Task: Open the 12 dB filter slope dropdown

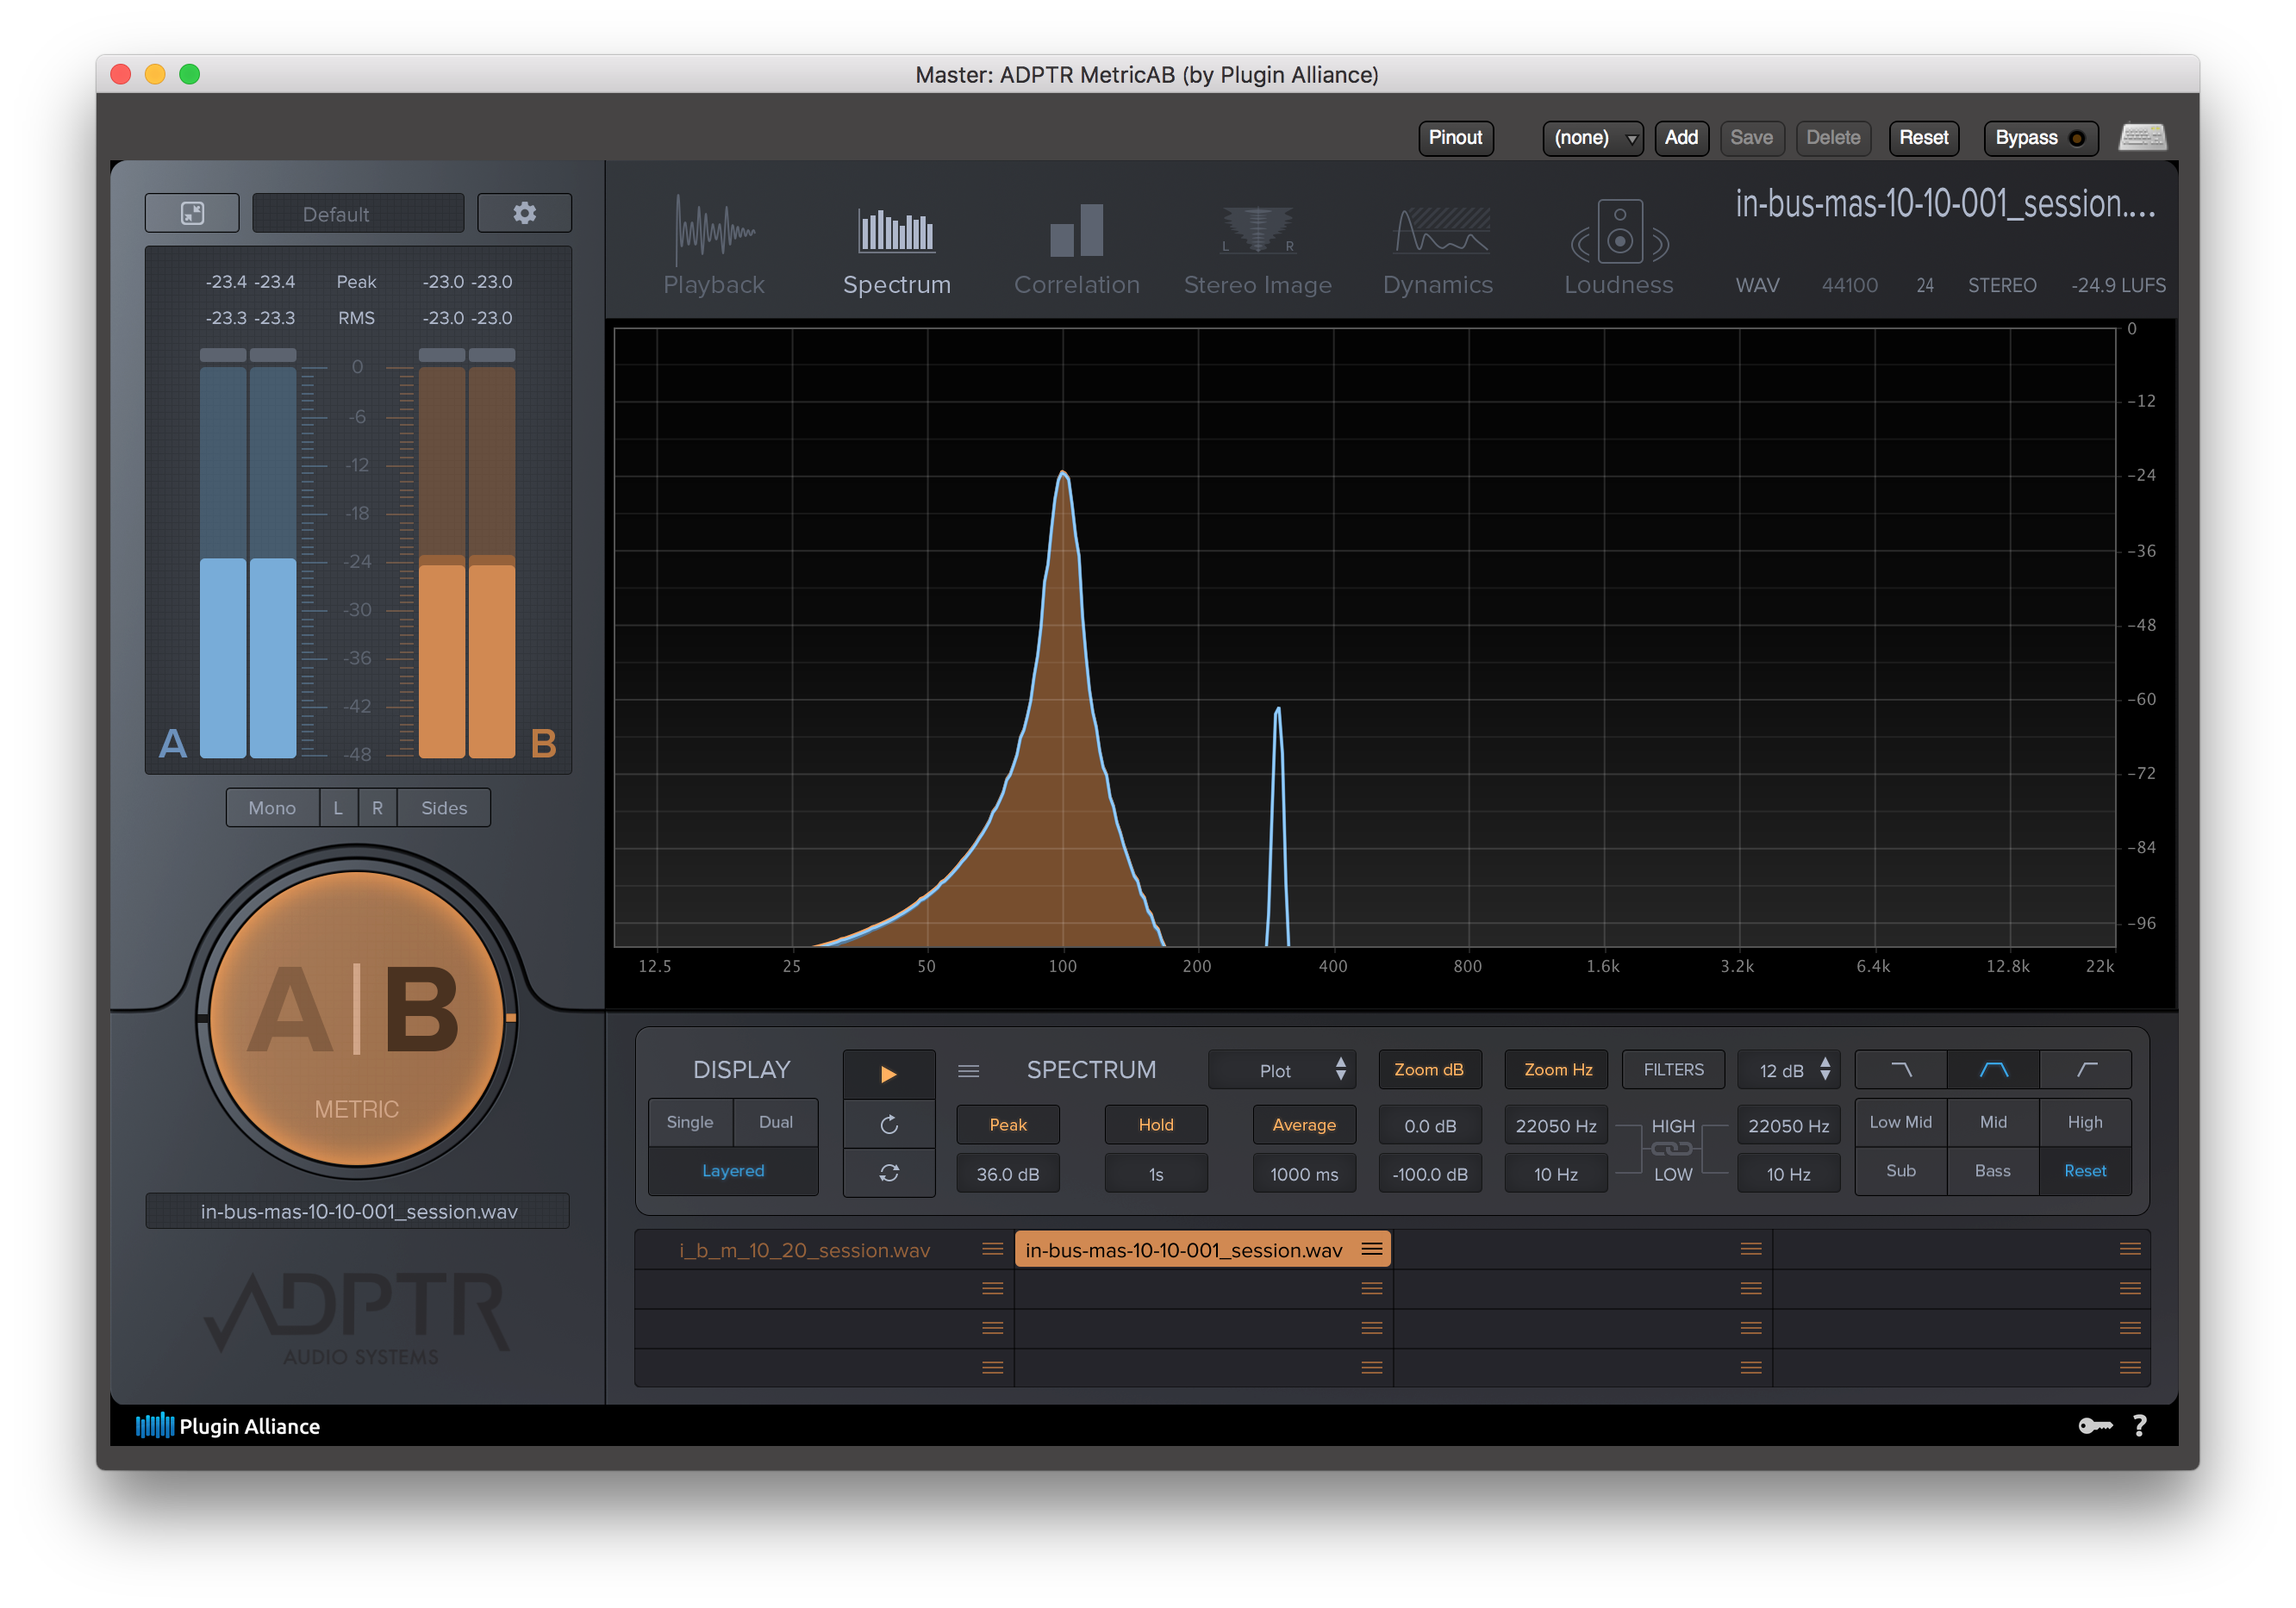Action: coord(1789,1070)
